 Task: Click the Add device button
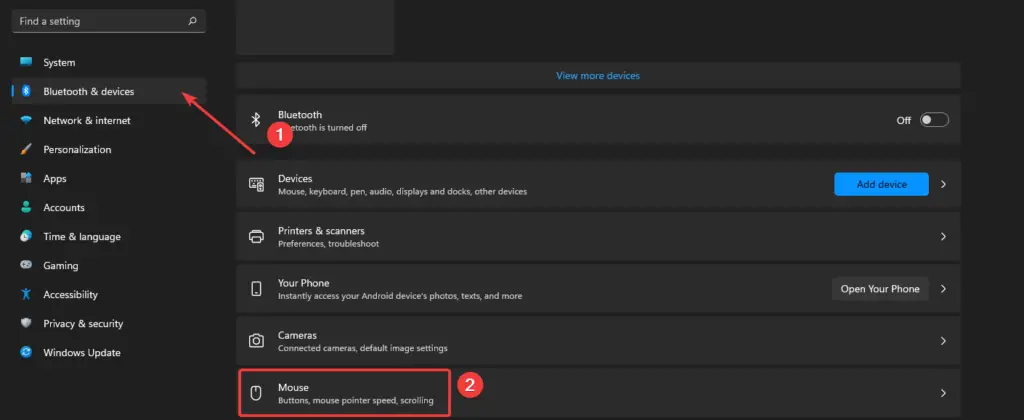click(x=881, y=184)
